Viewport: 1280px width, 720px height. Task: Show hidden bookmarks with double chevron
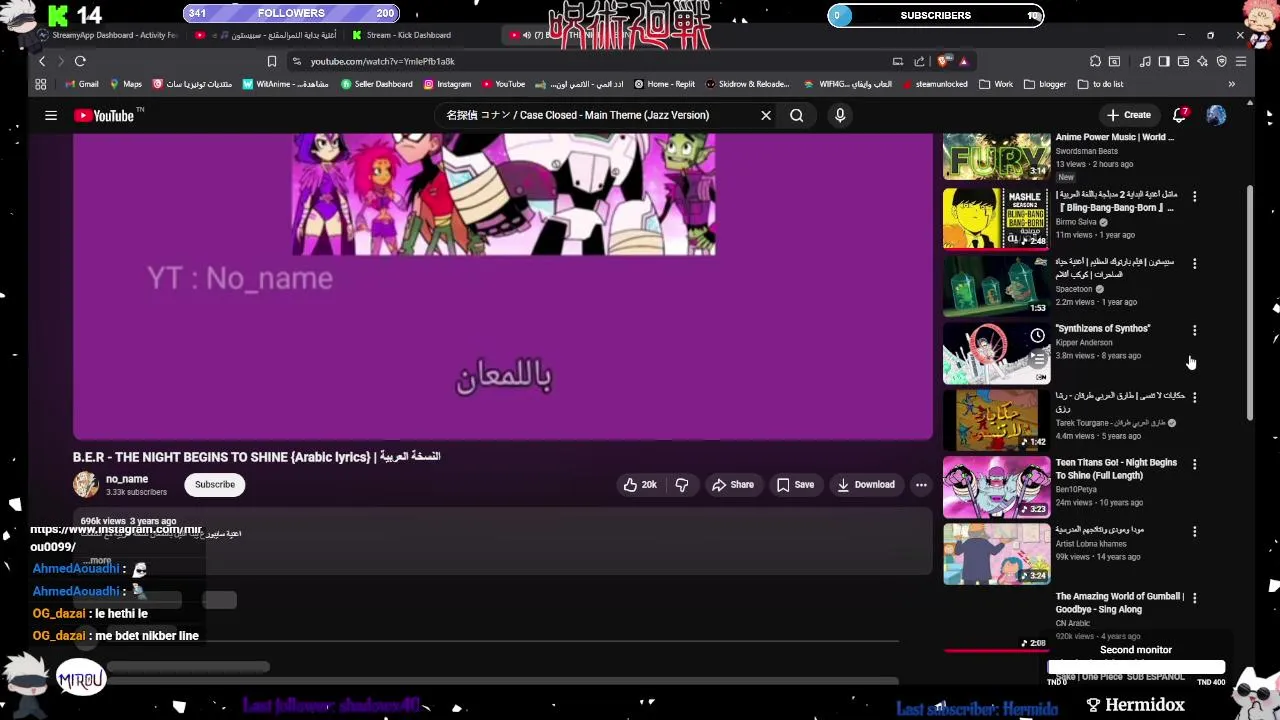pyautogui.click(x=1232, y=84)
